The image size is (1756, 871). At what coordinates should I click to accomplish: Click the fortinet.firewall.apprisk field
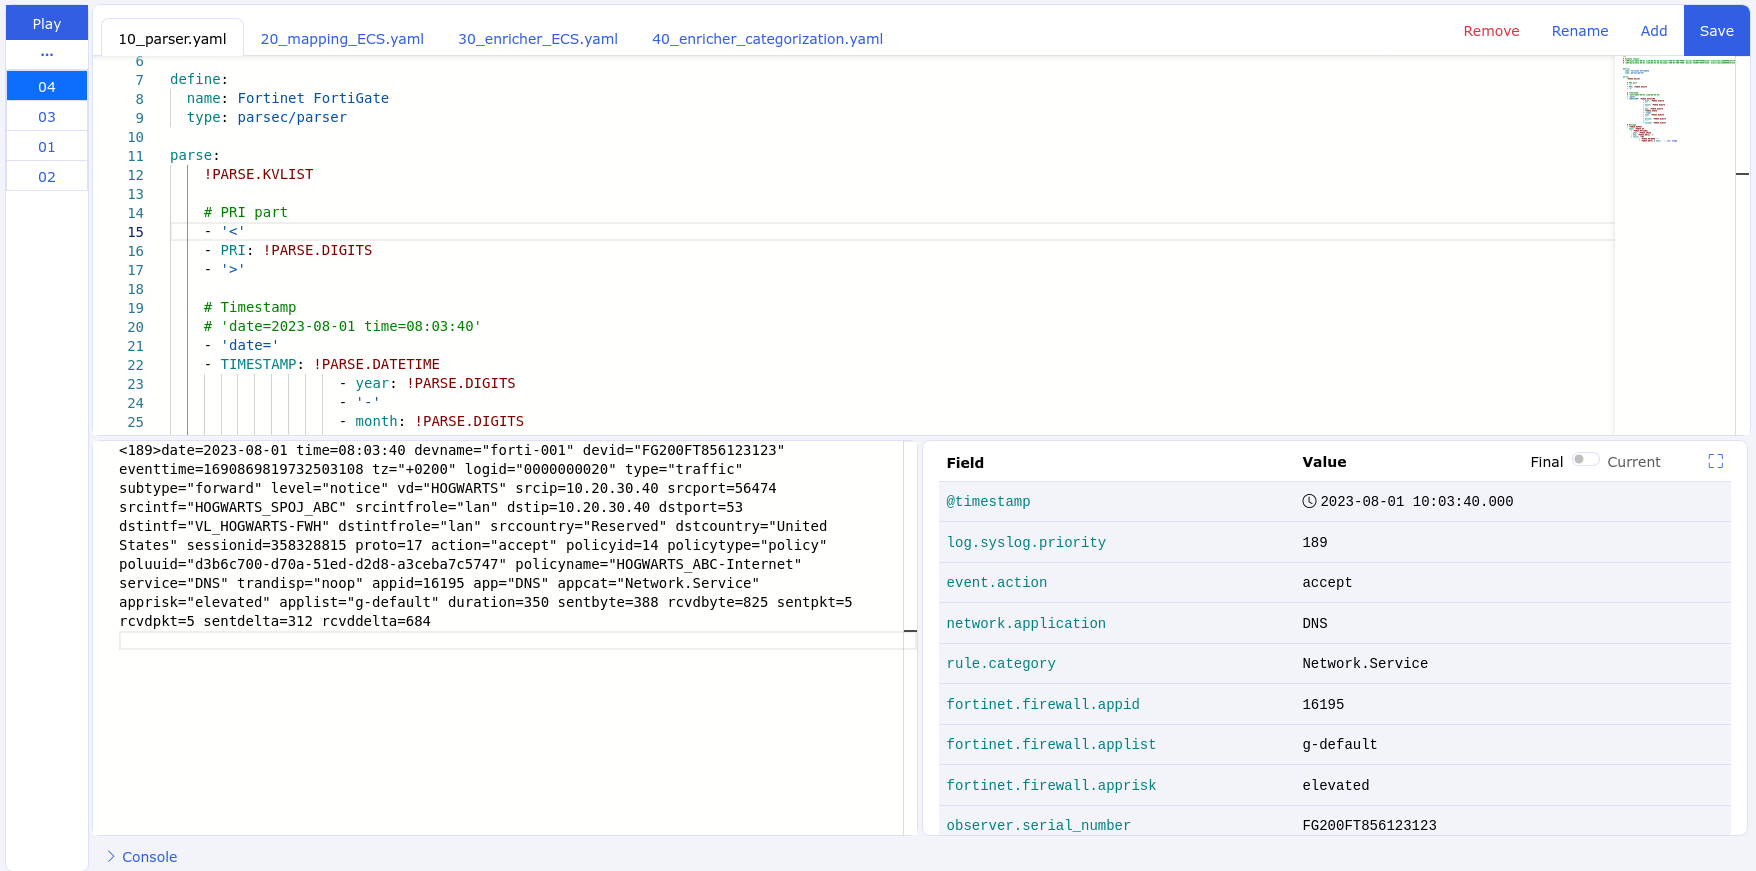click(1051, 785)
